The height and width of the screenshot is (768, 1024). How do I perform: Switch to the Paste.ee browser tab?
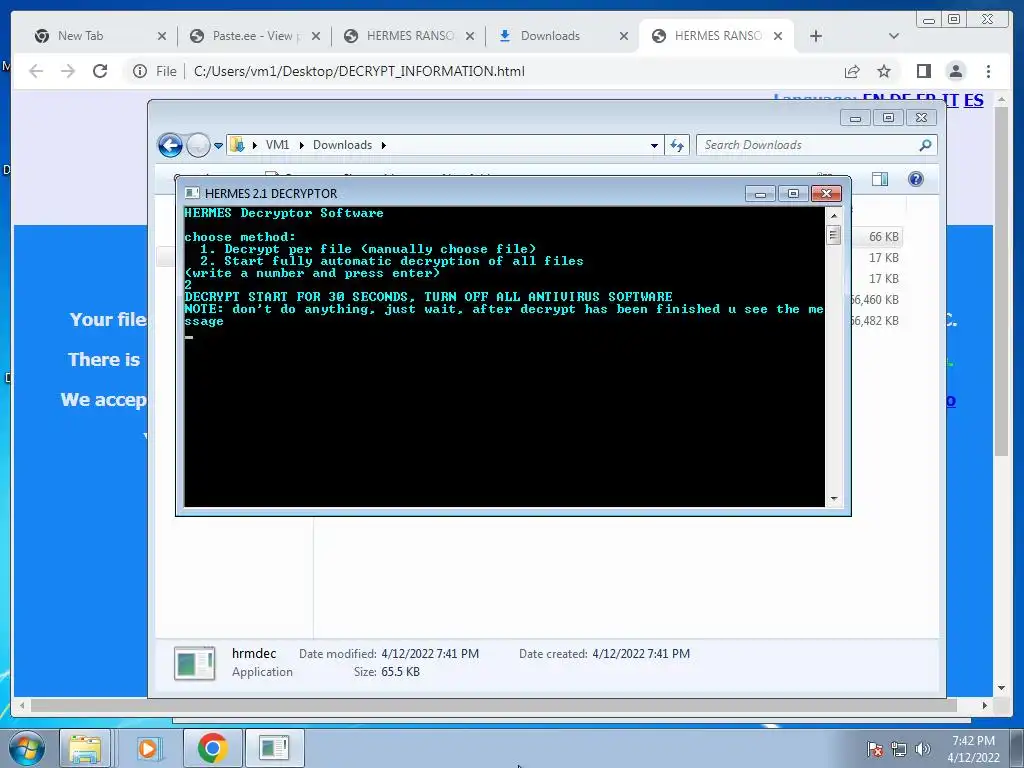(x=256, y=36)
